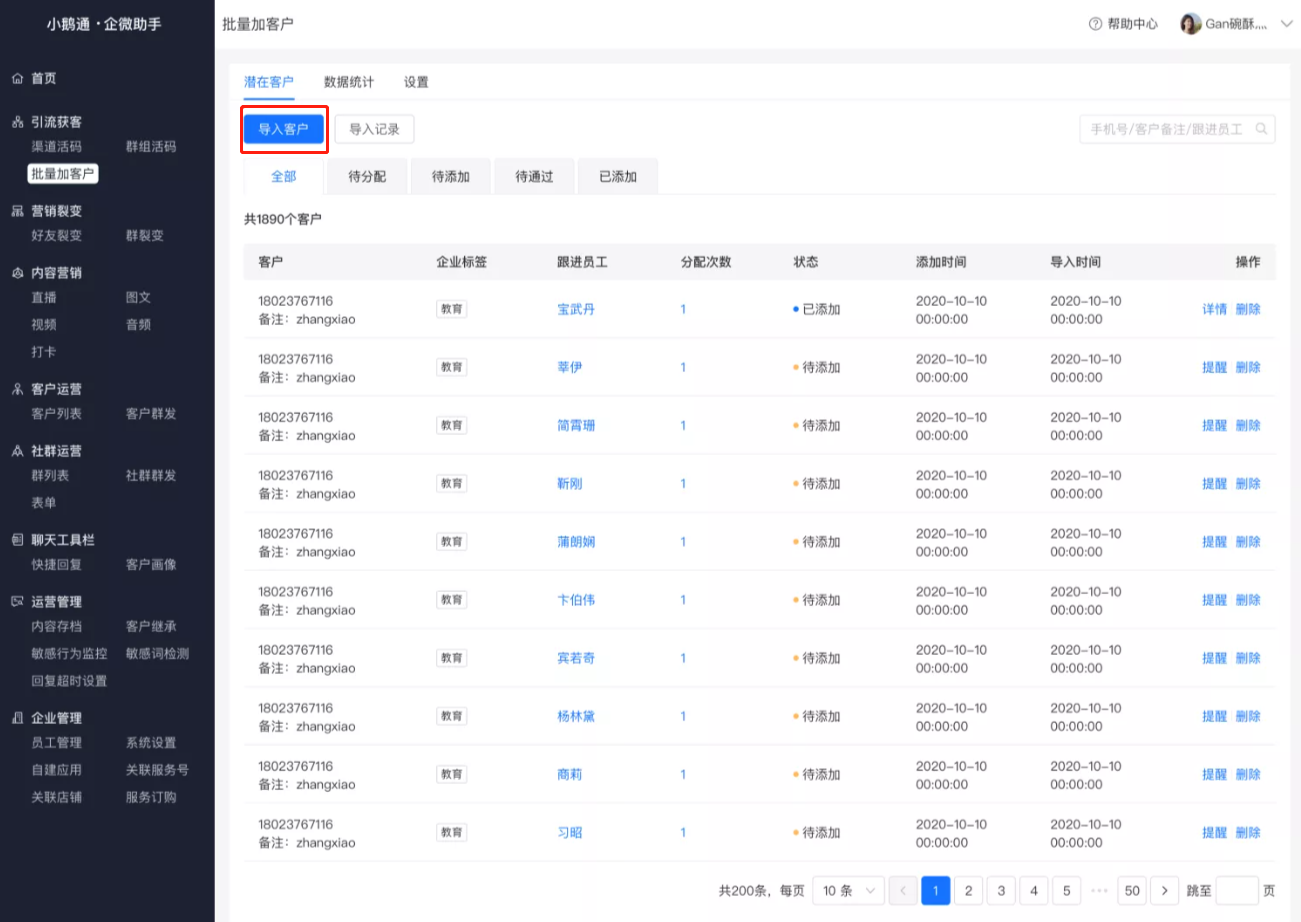This screenshot has height=922, width=1301.
Task: Open 员工管理 in the sidebar
Action: pyautogui.click(x=57, y=743)
